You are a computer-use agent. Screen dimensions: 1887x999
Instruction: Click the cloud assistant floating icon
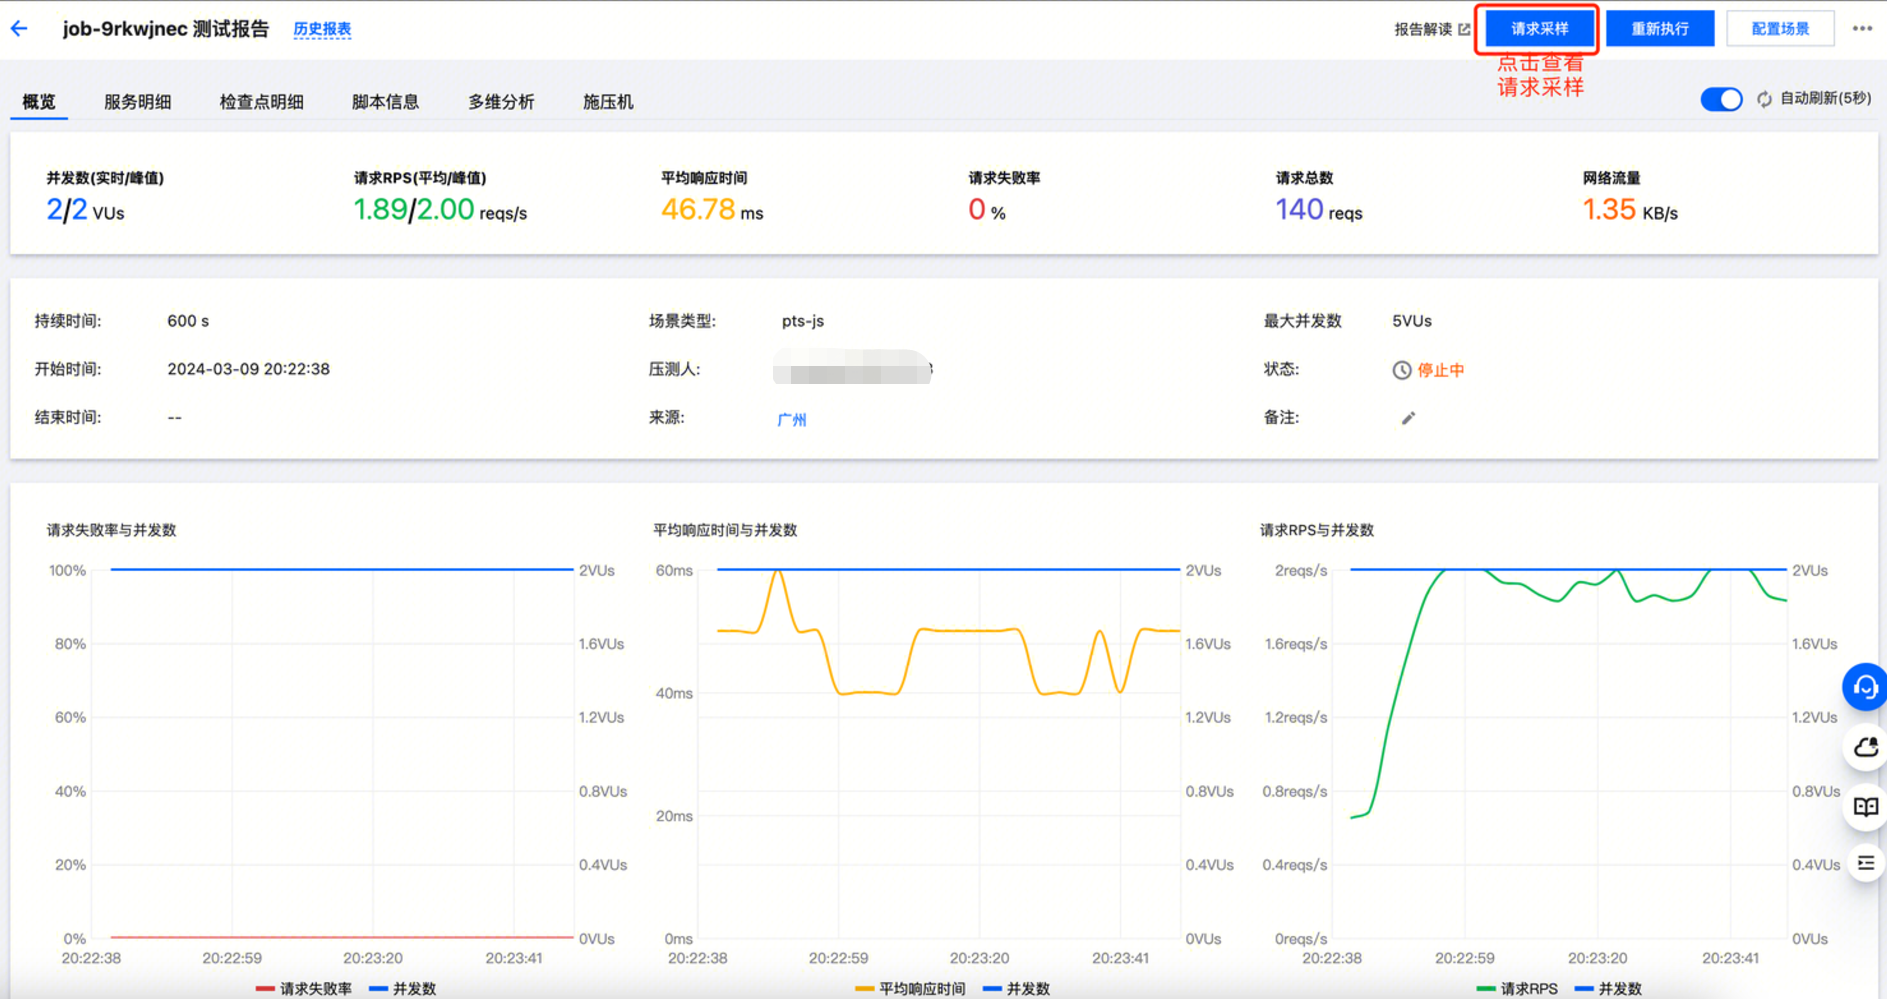pos(1865,747)
